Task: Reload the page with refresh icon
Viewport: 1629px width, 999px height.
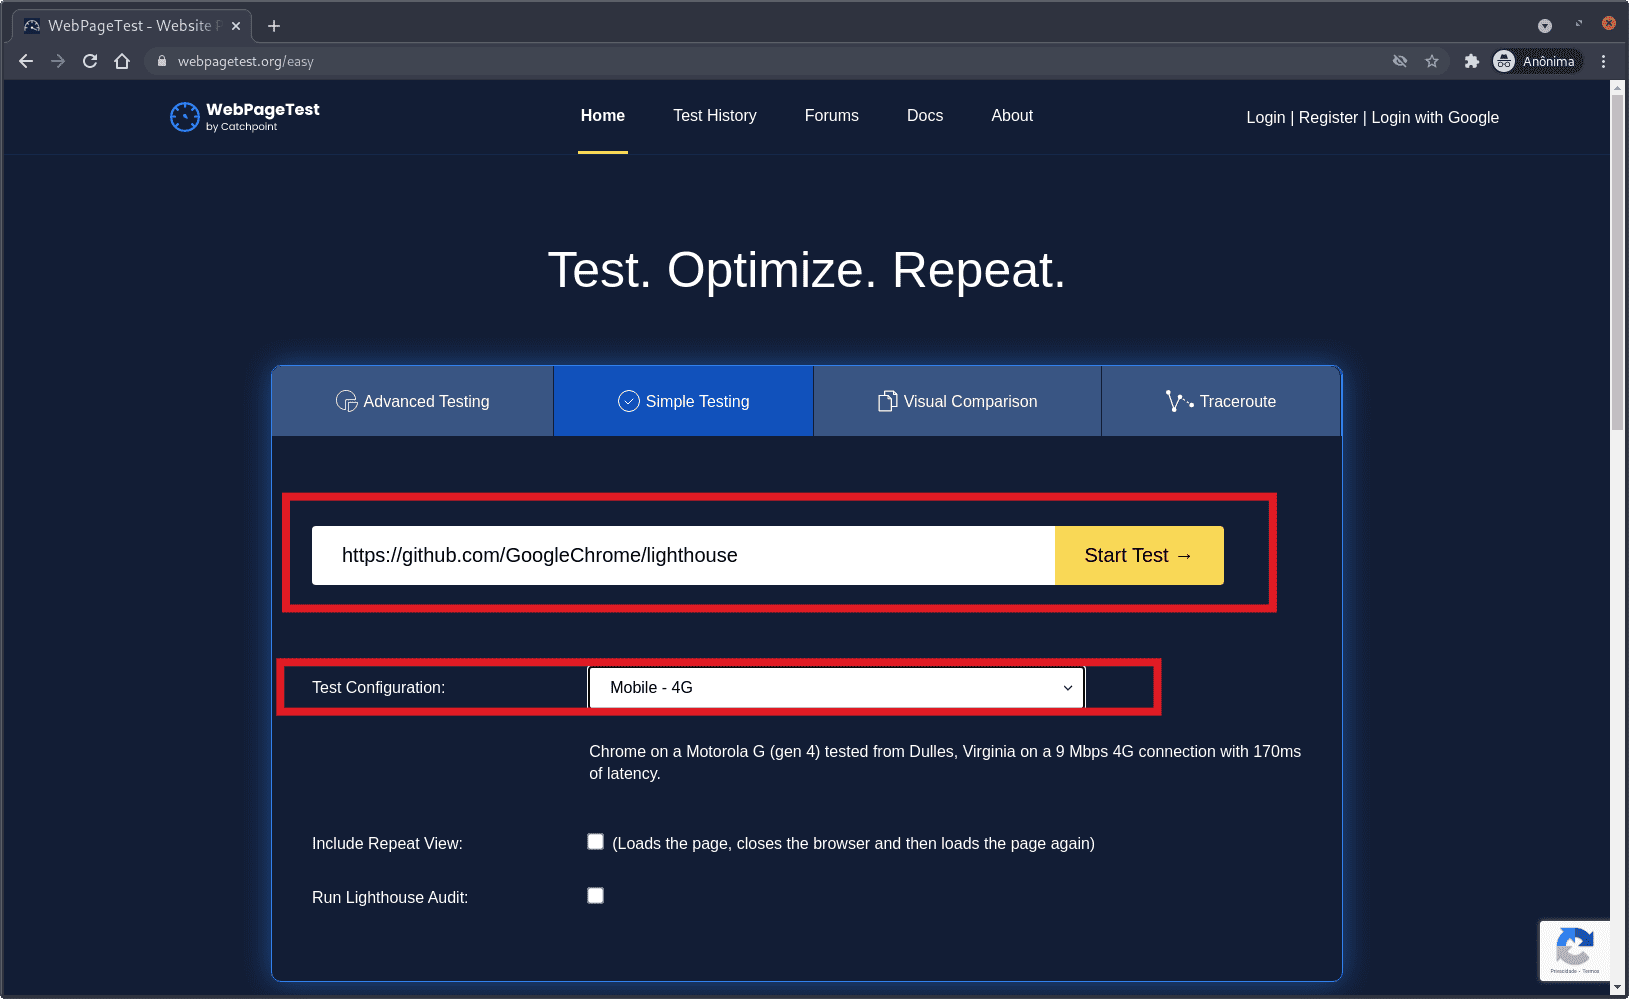Action: [90, 61]
